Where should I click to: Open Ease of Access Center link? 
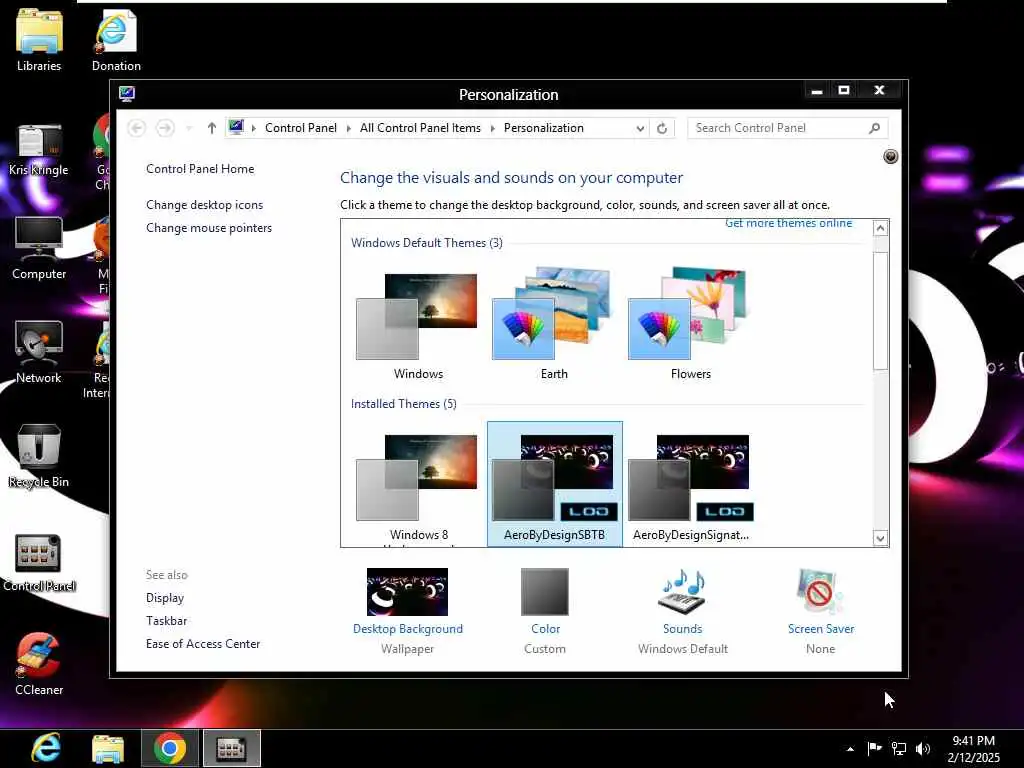click(x=203, y=643)
